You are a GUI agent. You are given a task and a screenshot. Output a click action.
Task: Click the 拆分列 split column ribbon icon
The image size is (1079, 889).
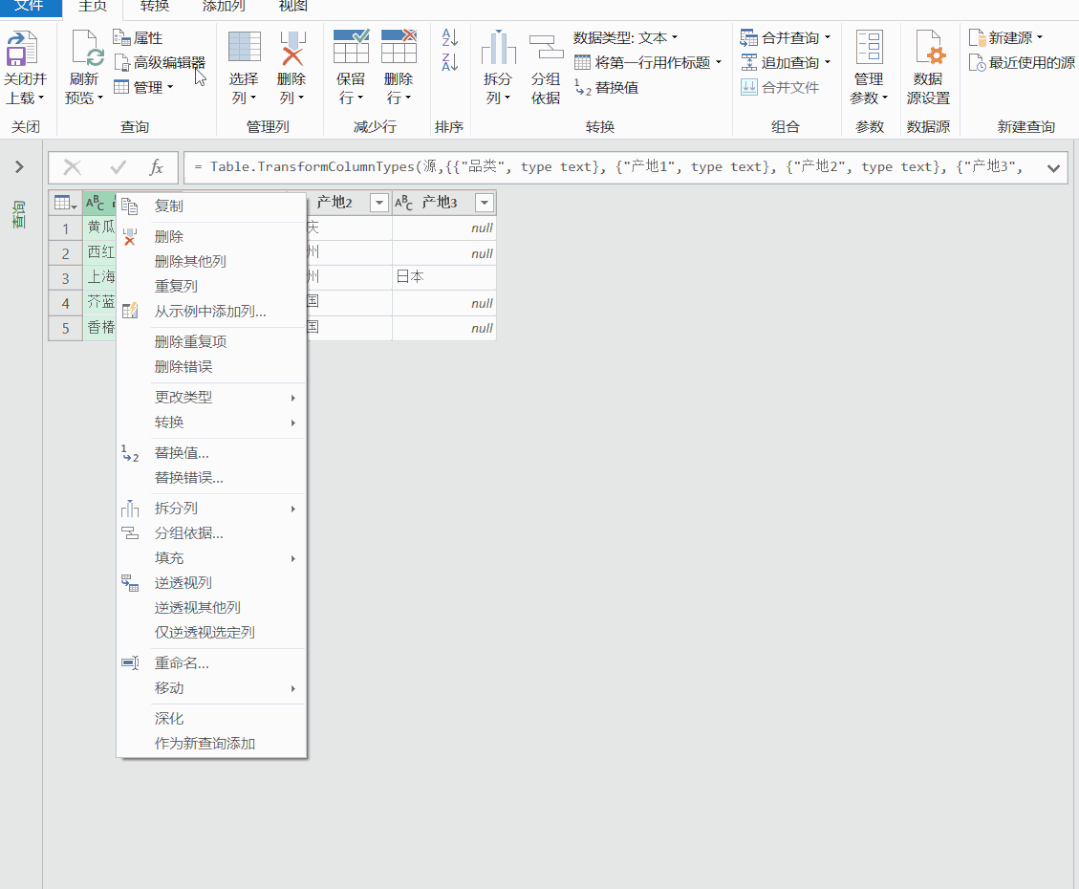(498, 47)
